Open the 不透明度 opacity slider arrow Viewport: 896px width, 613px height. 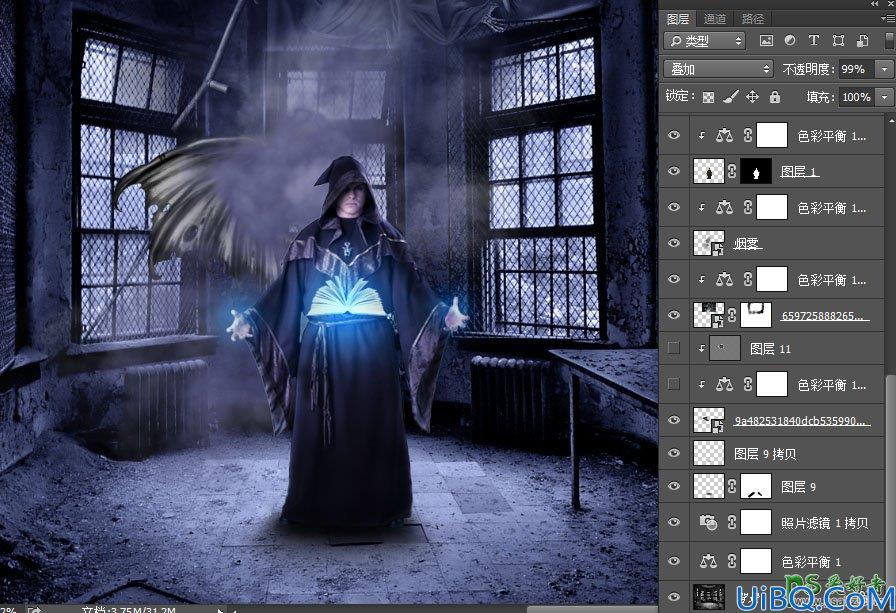coord(885,69)
